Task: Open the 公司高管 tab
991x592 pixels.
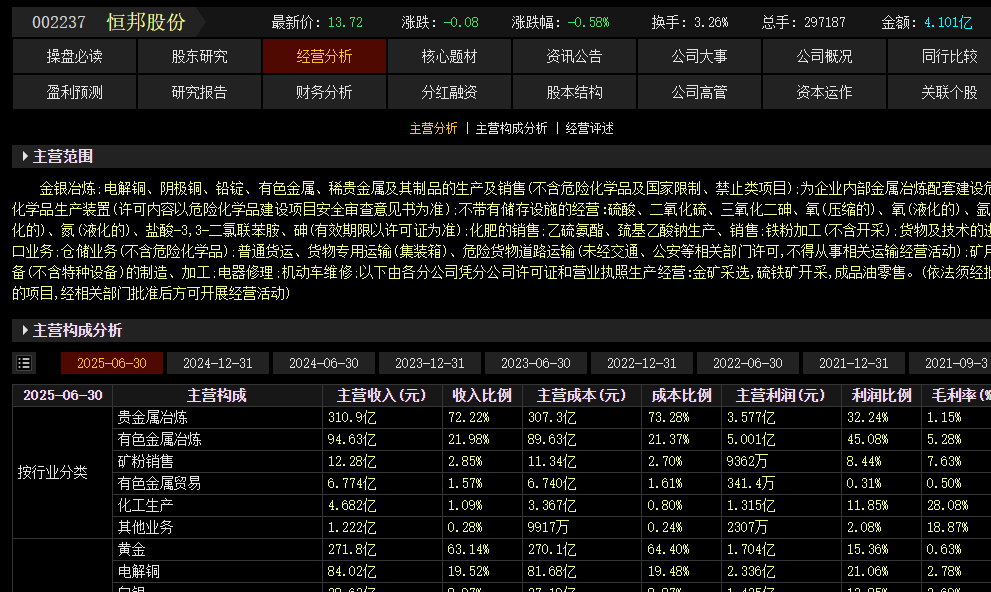Action: pos(699,92)
